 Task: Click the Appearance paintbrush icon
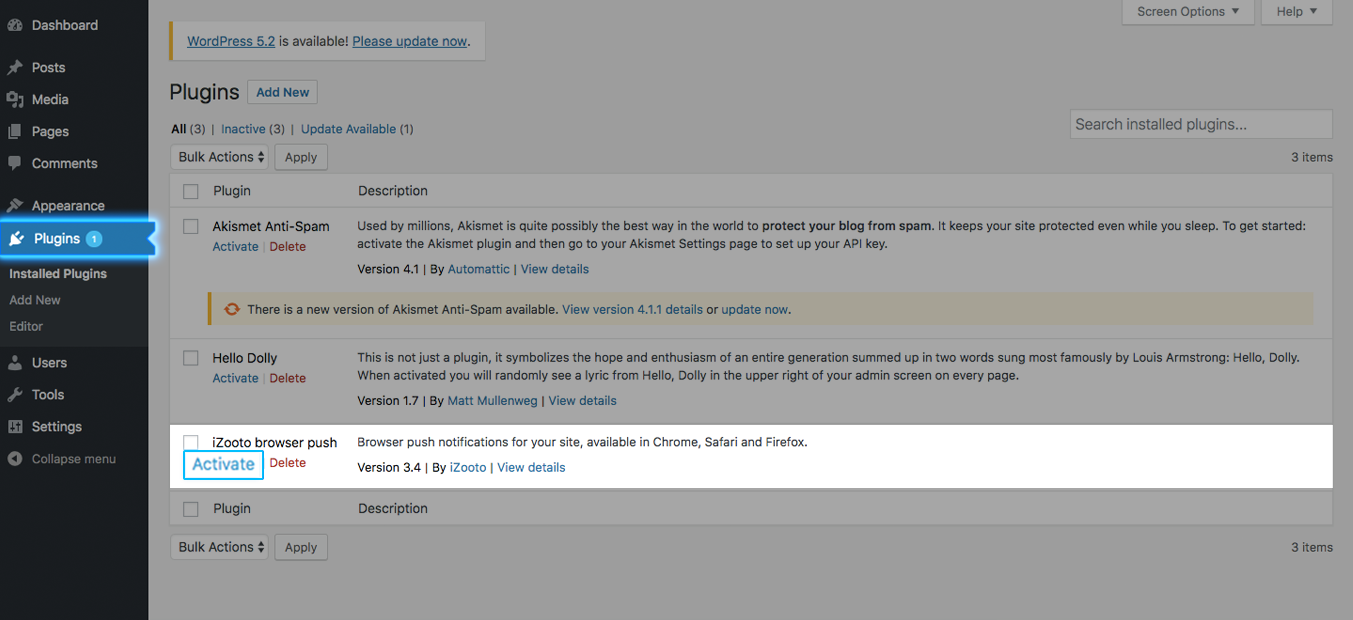point(15,206)
